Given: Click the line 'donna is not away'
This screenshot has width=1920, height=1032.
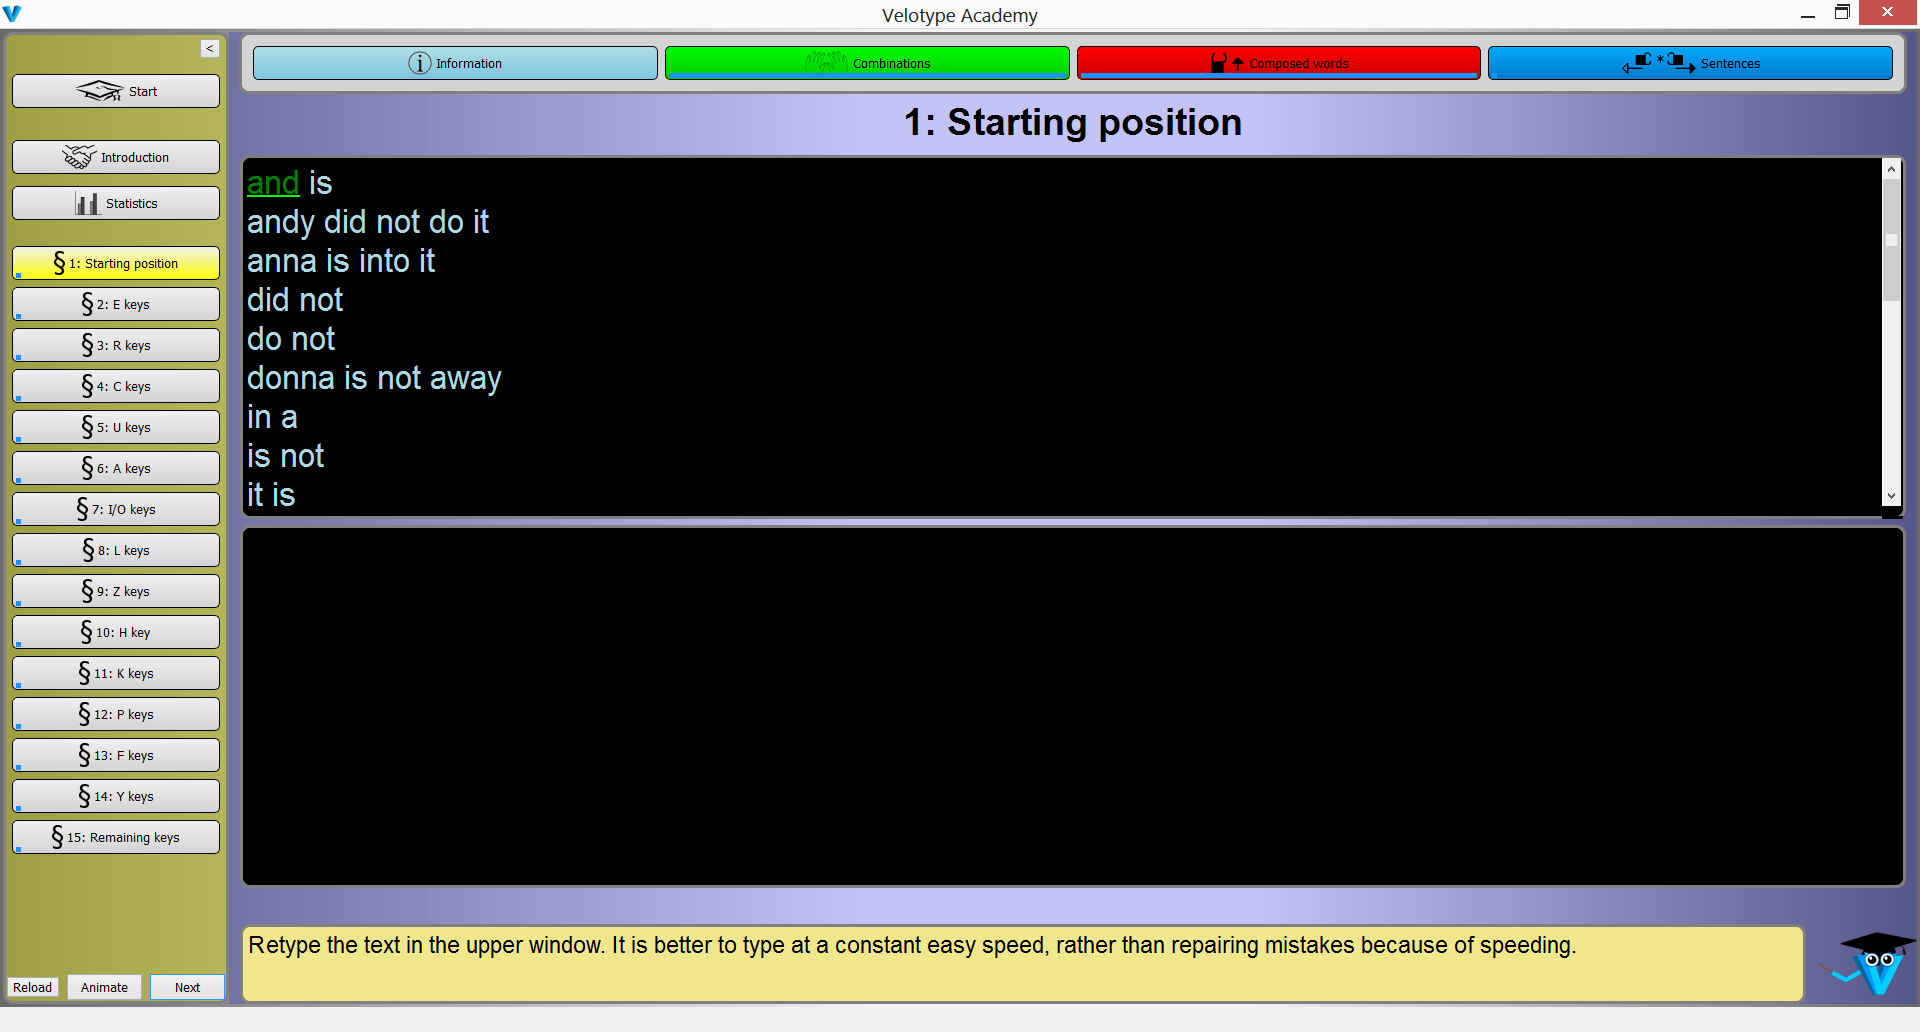Looking at the screenshot, I should pyautogui.click(x=374, y=378).
